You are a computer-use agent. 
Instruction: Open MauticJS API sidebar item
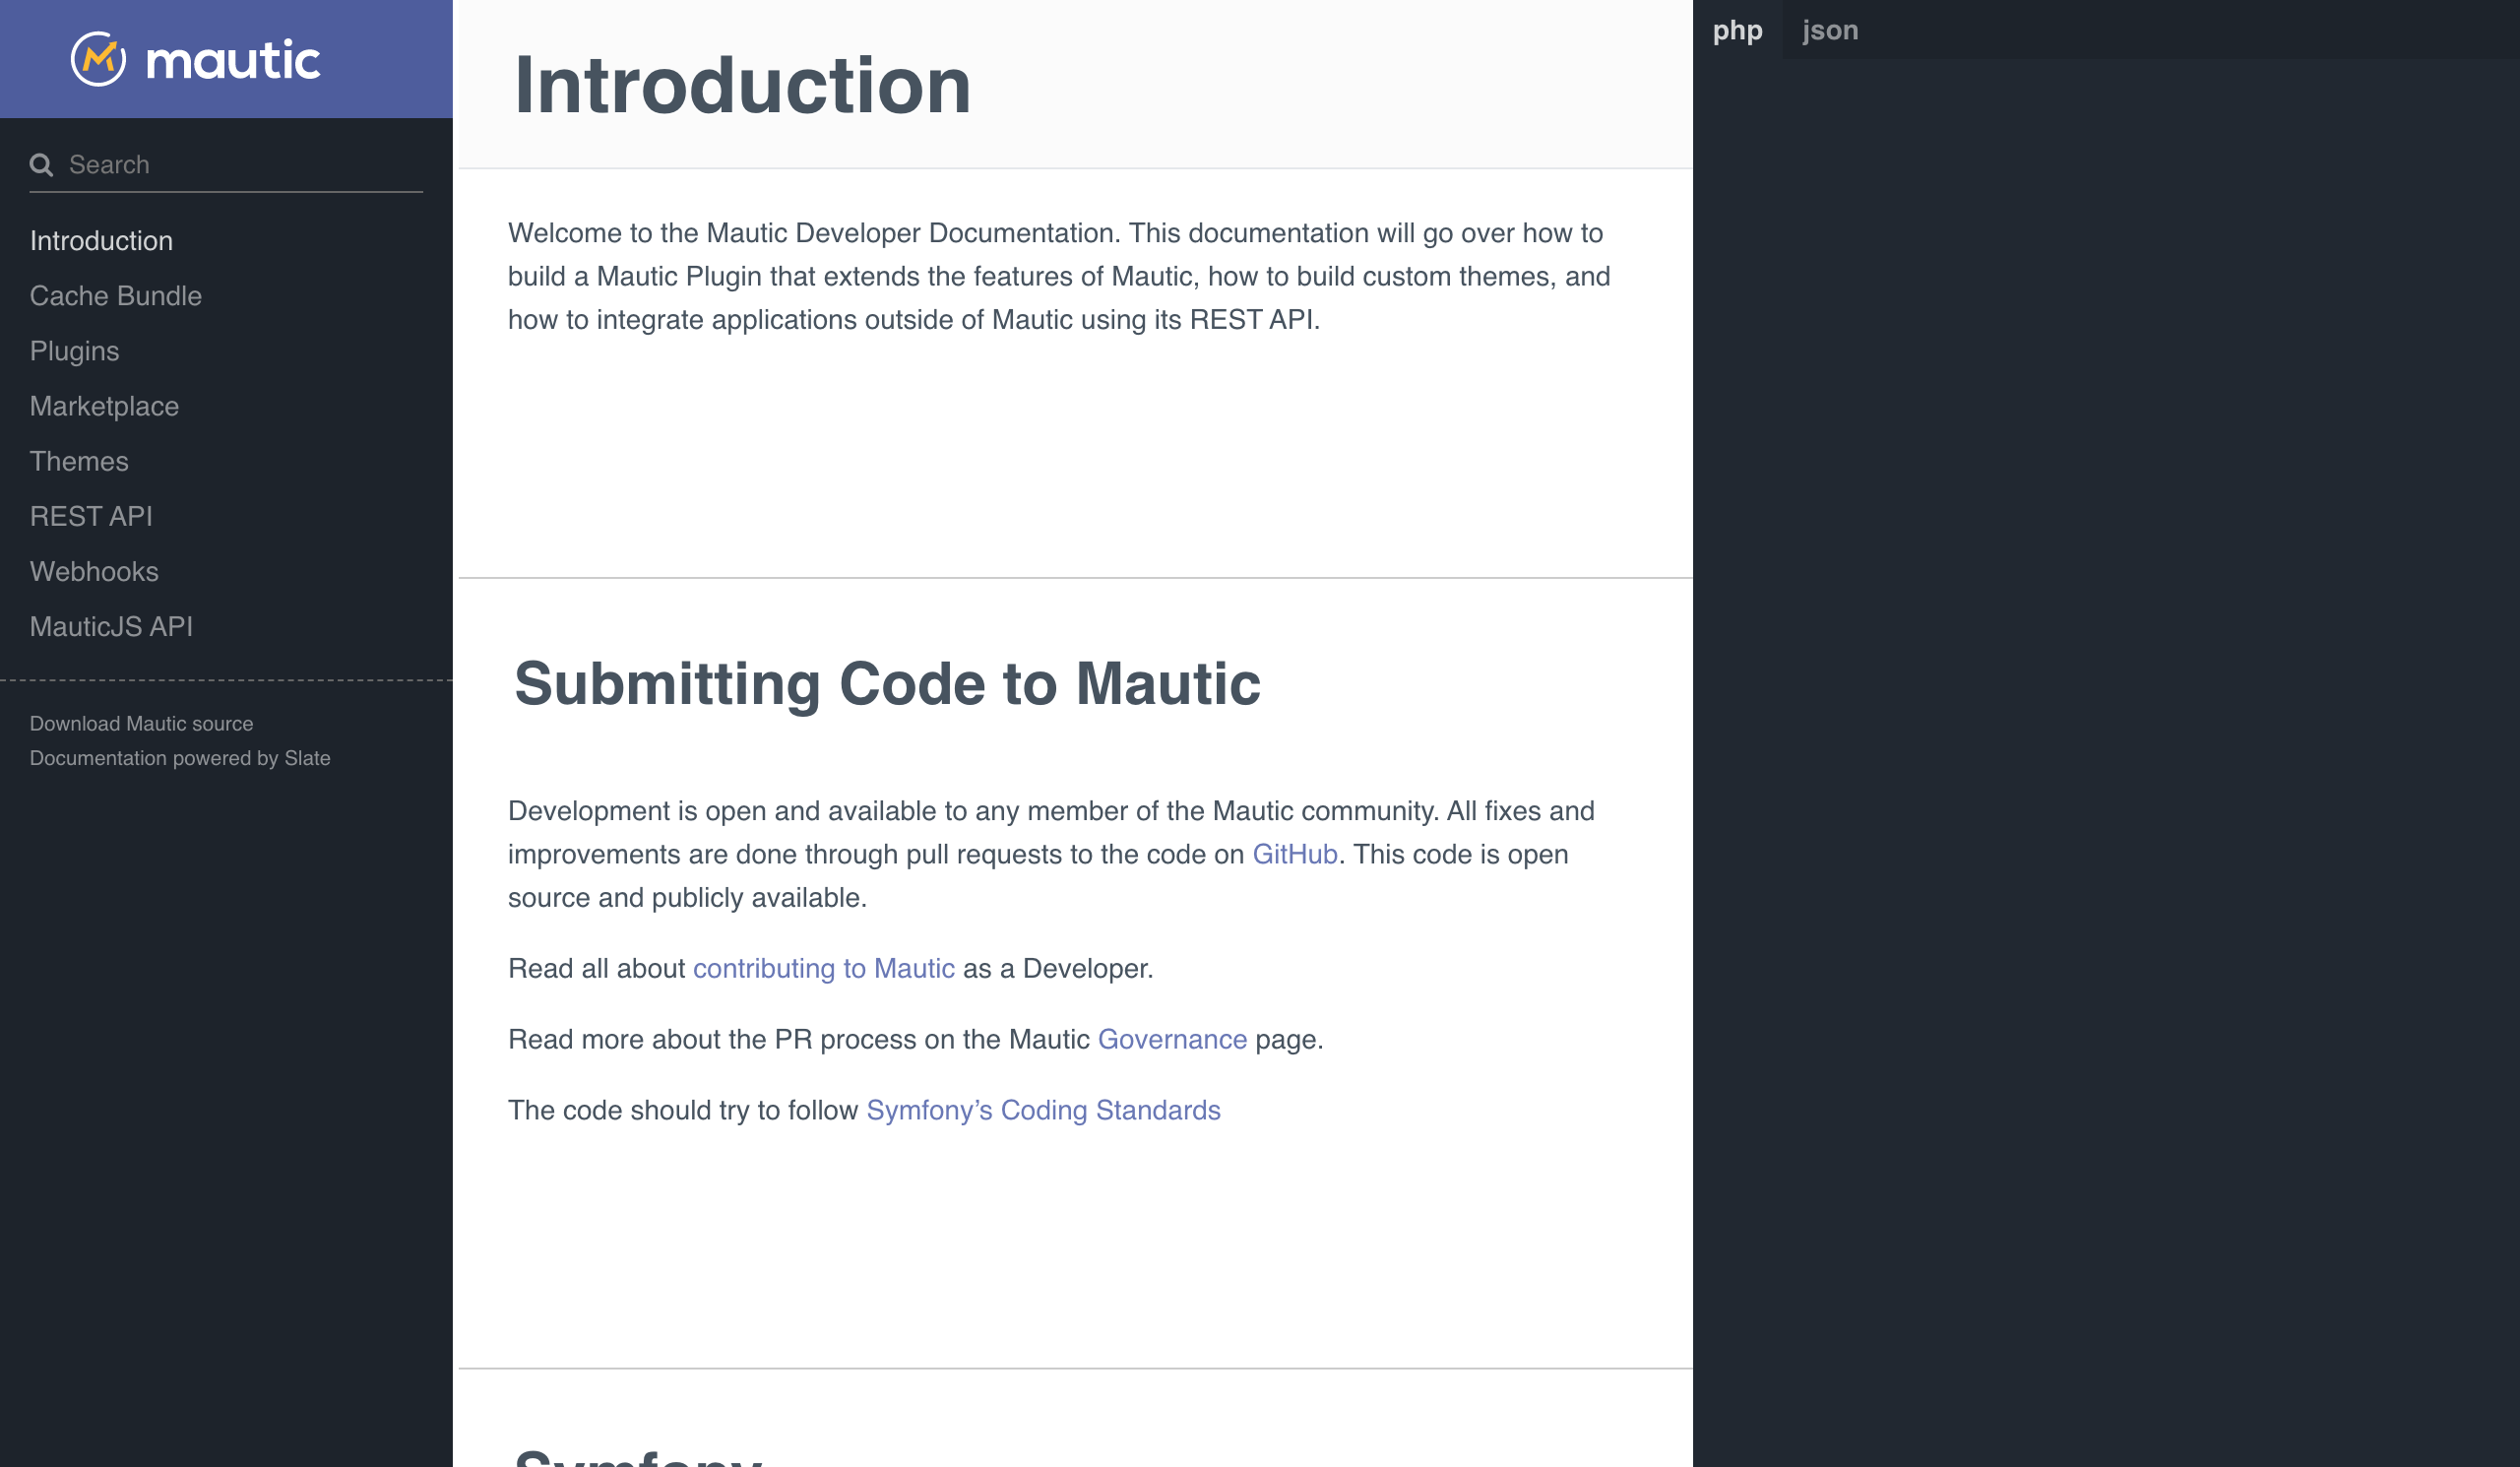111,626
